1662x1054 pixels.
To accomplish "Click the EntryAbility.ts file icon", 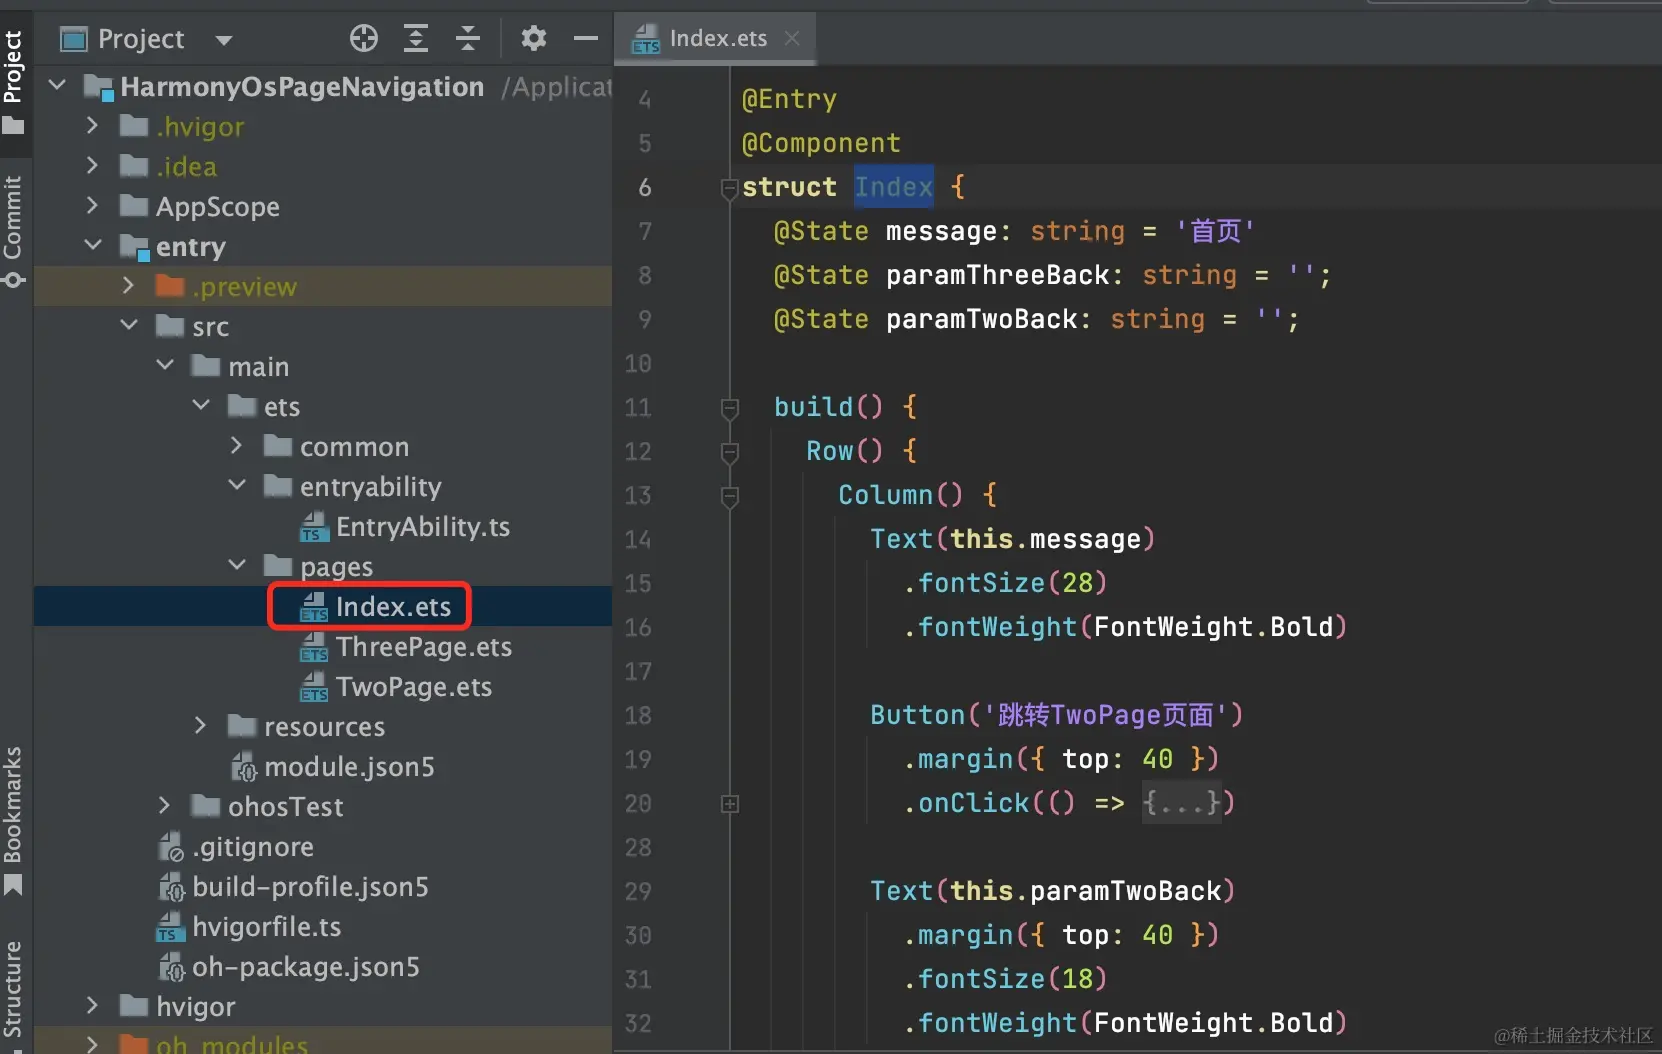I will (315, 527).
